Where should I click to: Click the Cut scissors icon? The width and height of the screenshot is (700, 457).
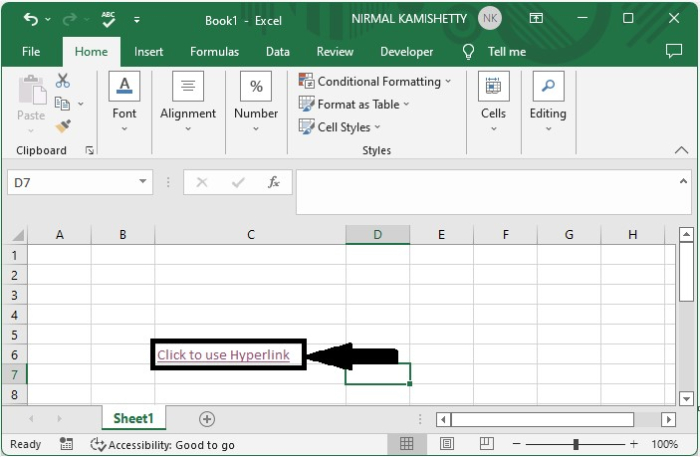point(63,81)
